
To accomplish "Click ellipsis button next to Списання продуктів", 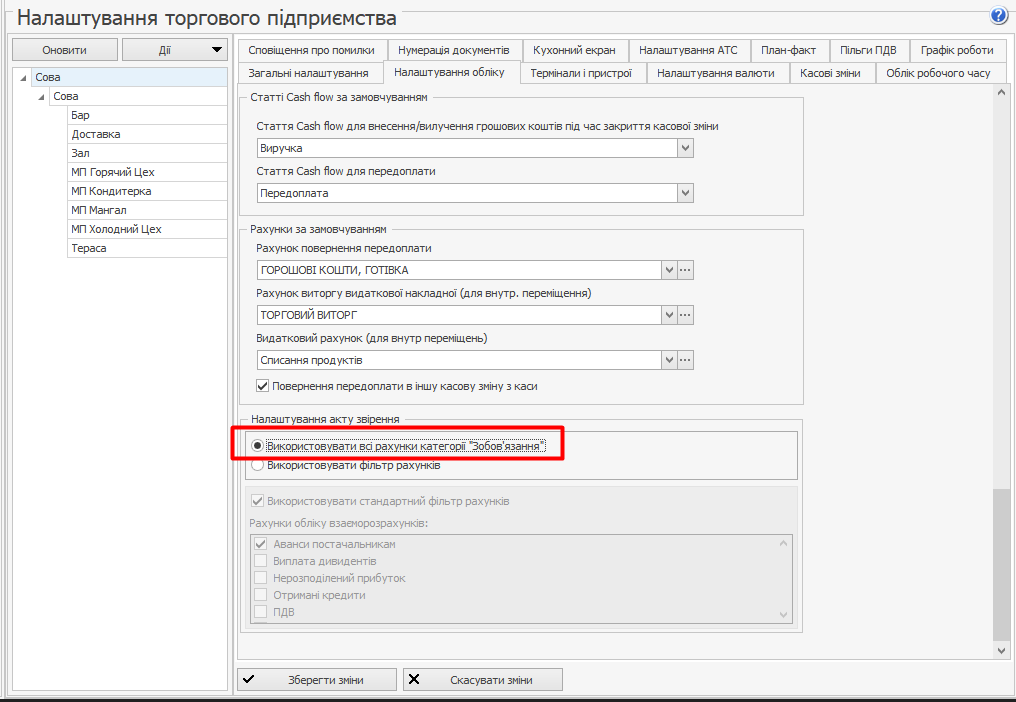I will tap(685, 360).
